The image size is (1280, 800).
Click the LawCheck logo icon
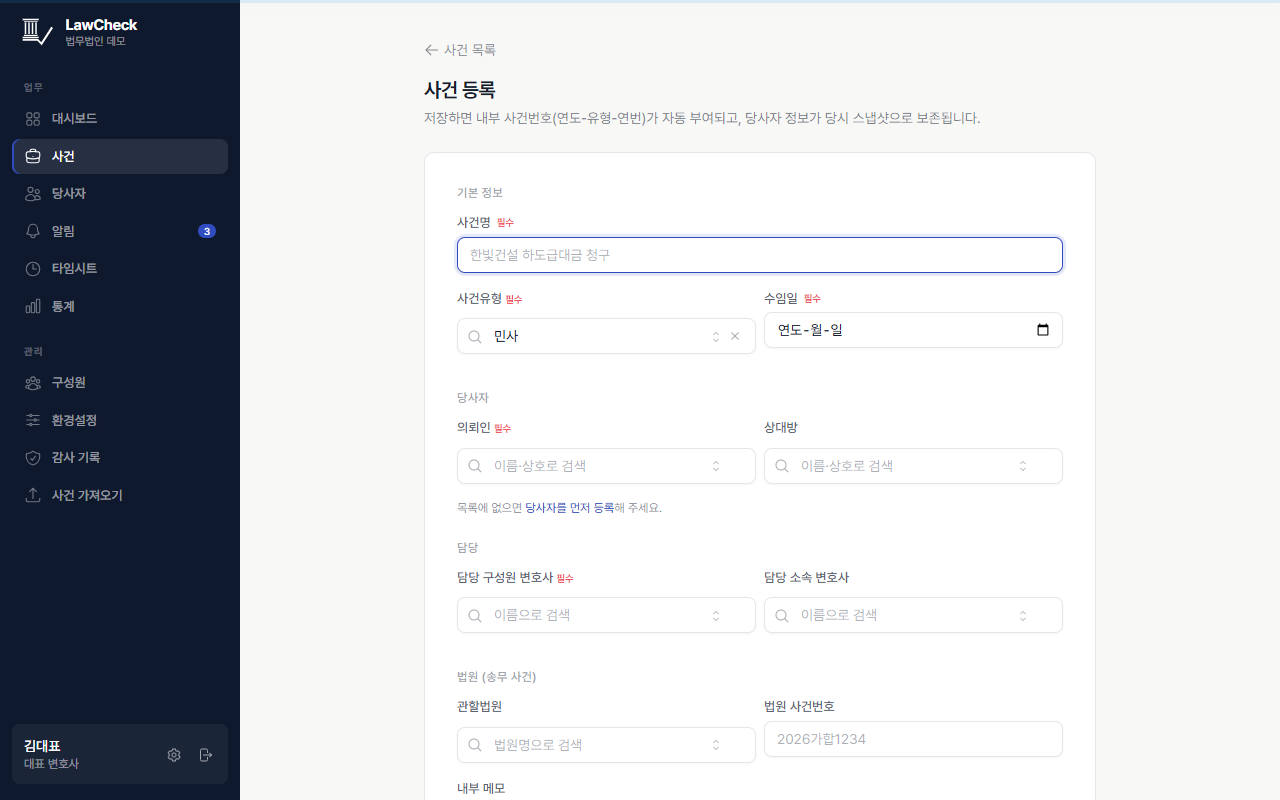pos(37,32)
